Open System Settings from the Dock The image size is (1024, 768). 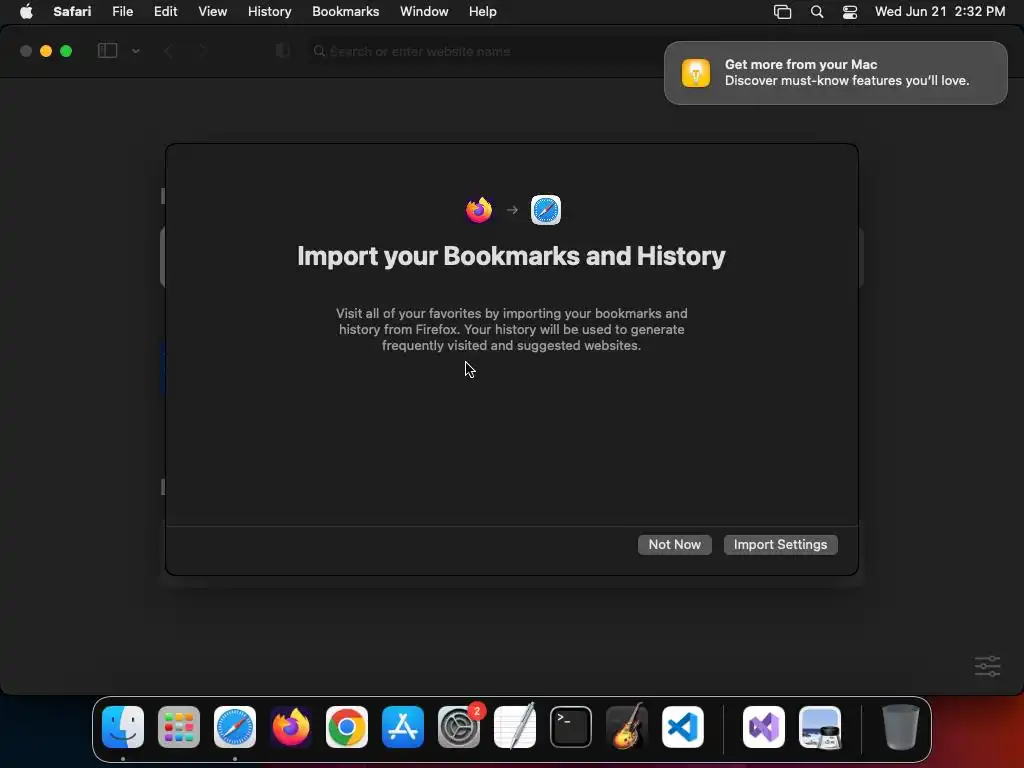pyautogui.click(x=459, y=727)
